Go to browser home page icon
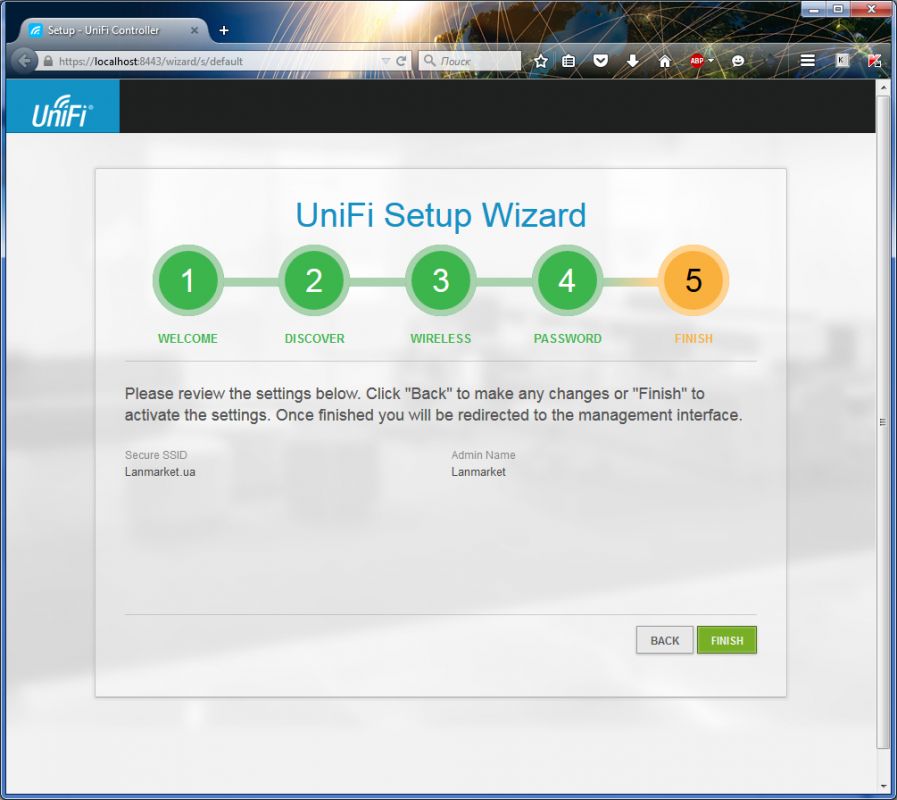Viewport: 897px width, 800px height. [x=665, y=61]
